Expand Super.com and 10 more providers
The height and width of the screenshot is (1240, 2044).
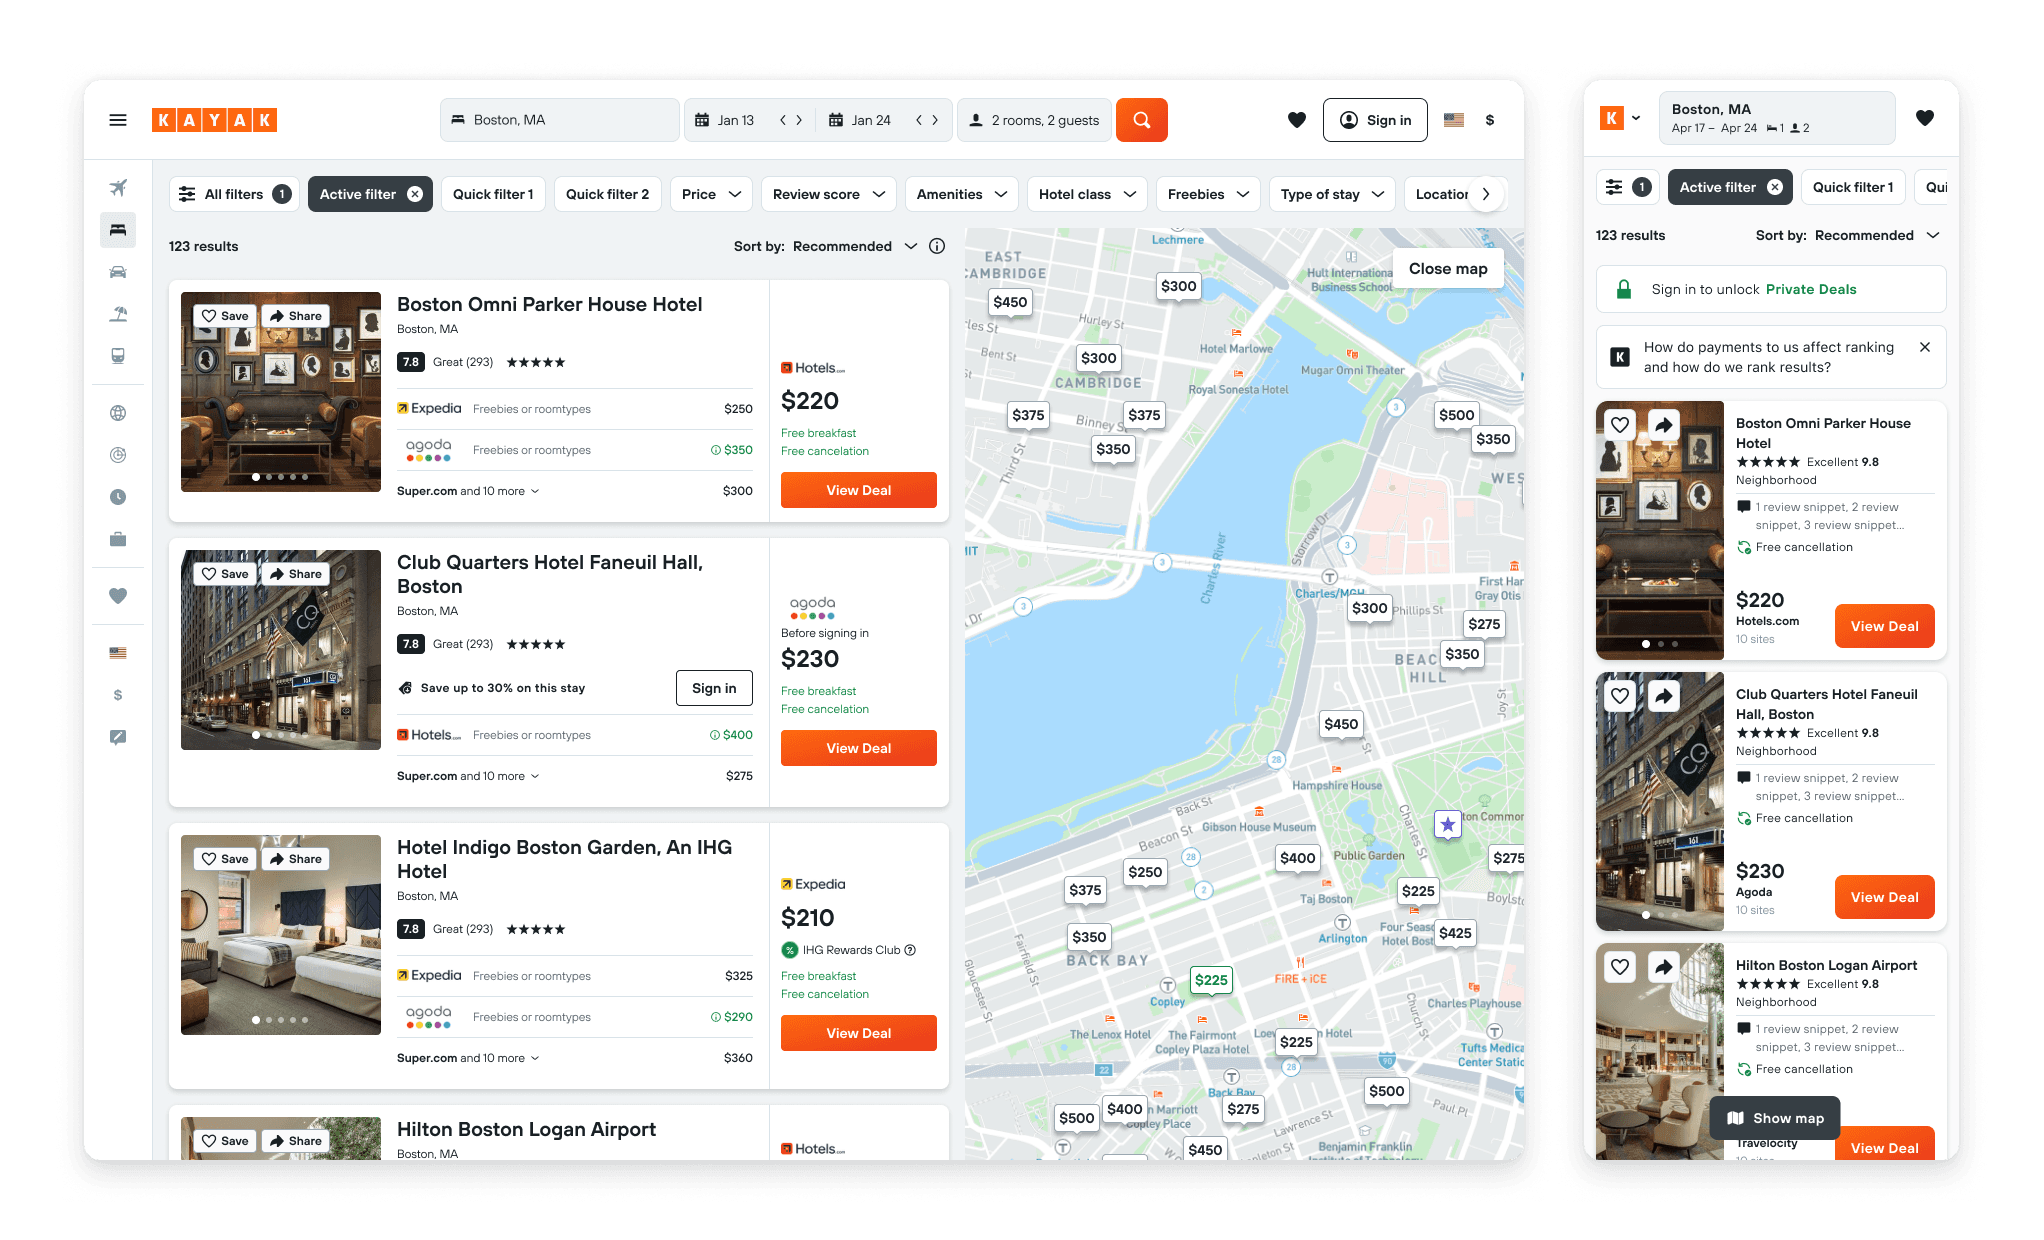click(x=468, y=491)
